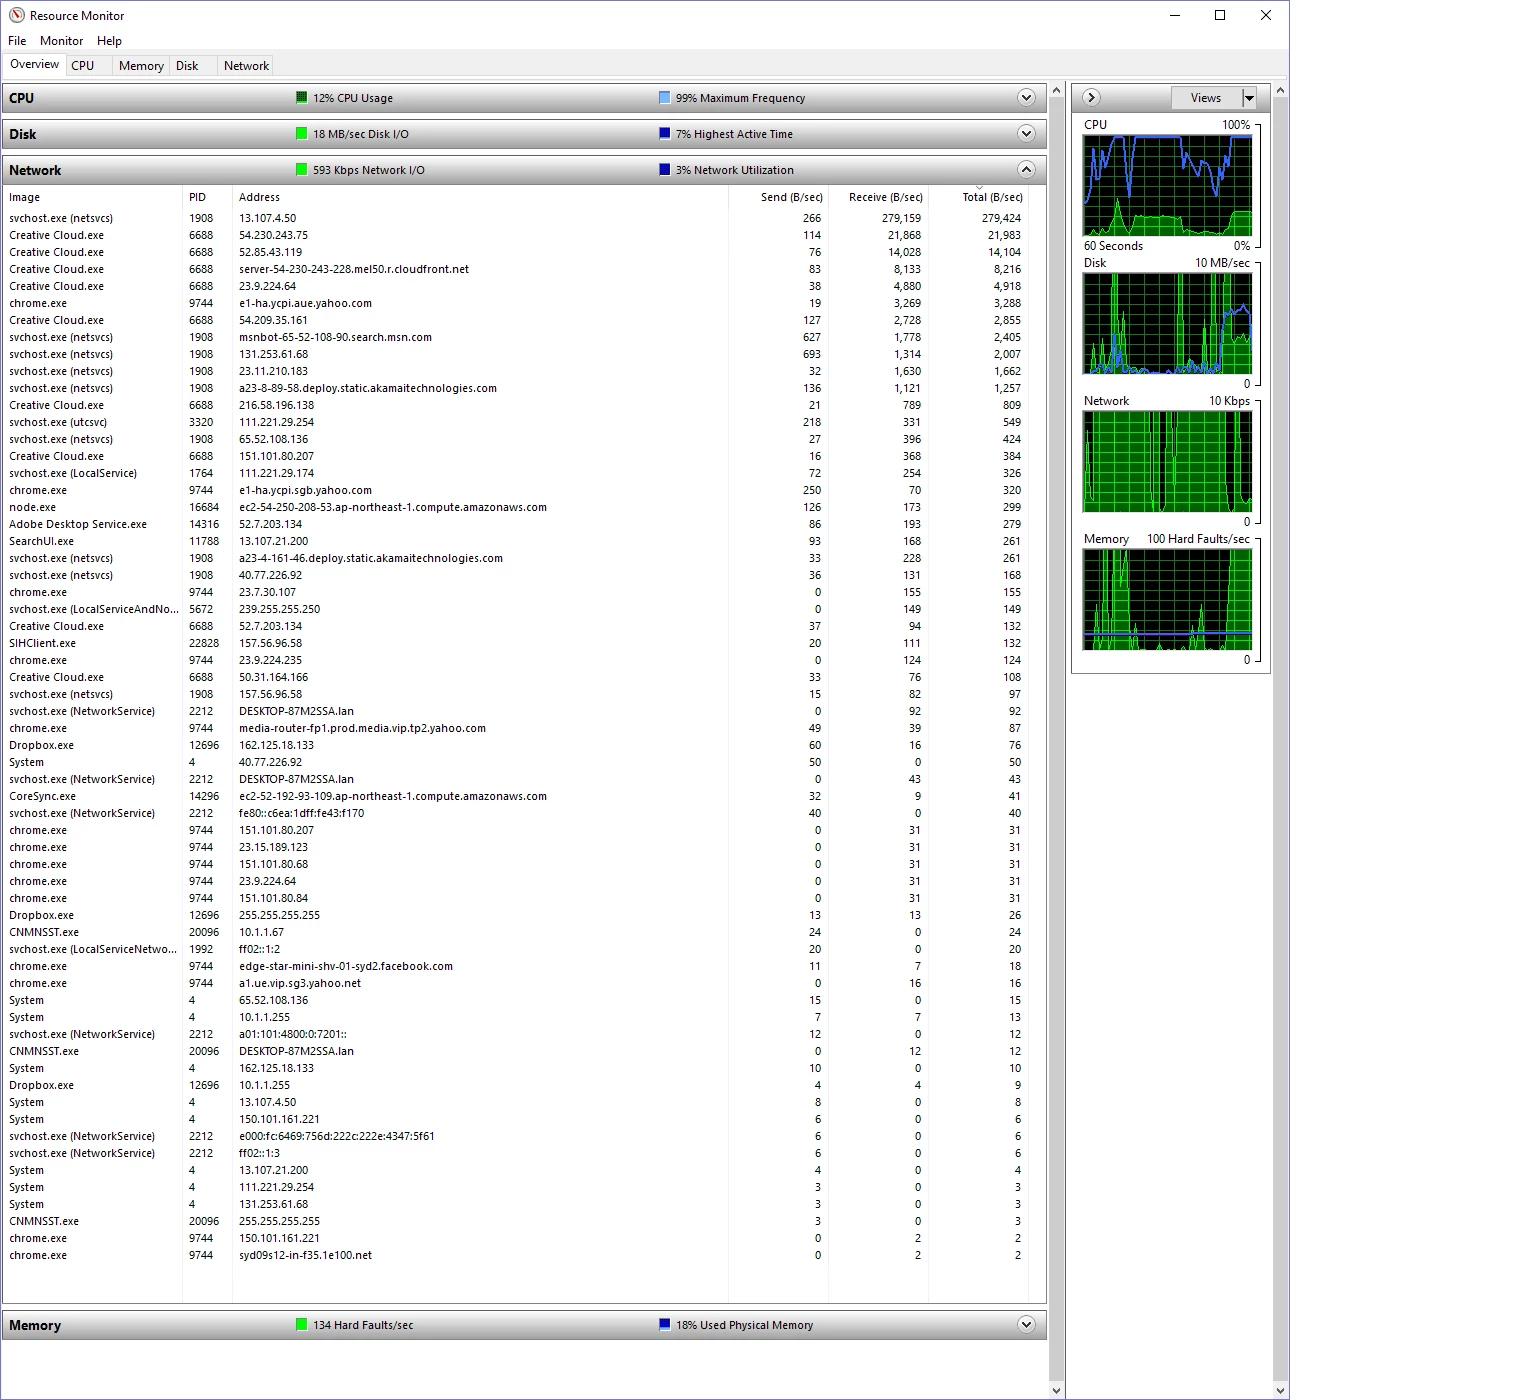Click the green Network I/O indicator square

[x=302, y=169]
